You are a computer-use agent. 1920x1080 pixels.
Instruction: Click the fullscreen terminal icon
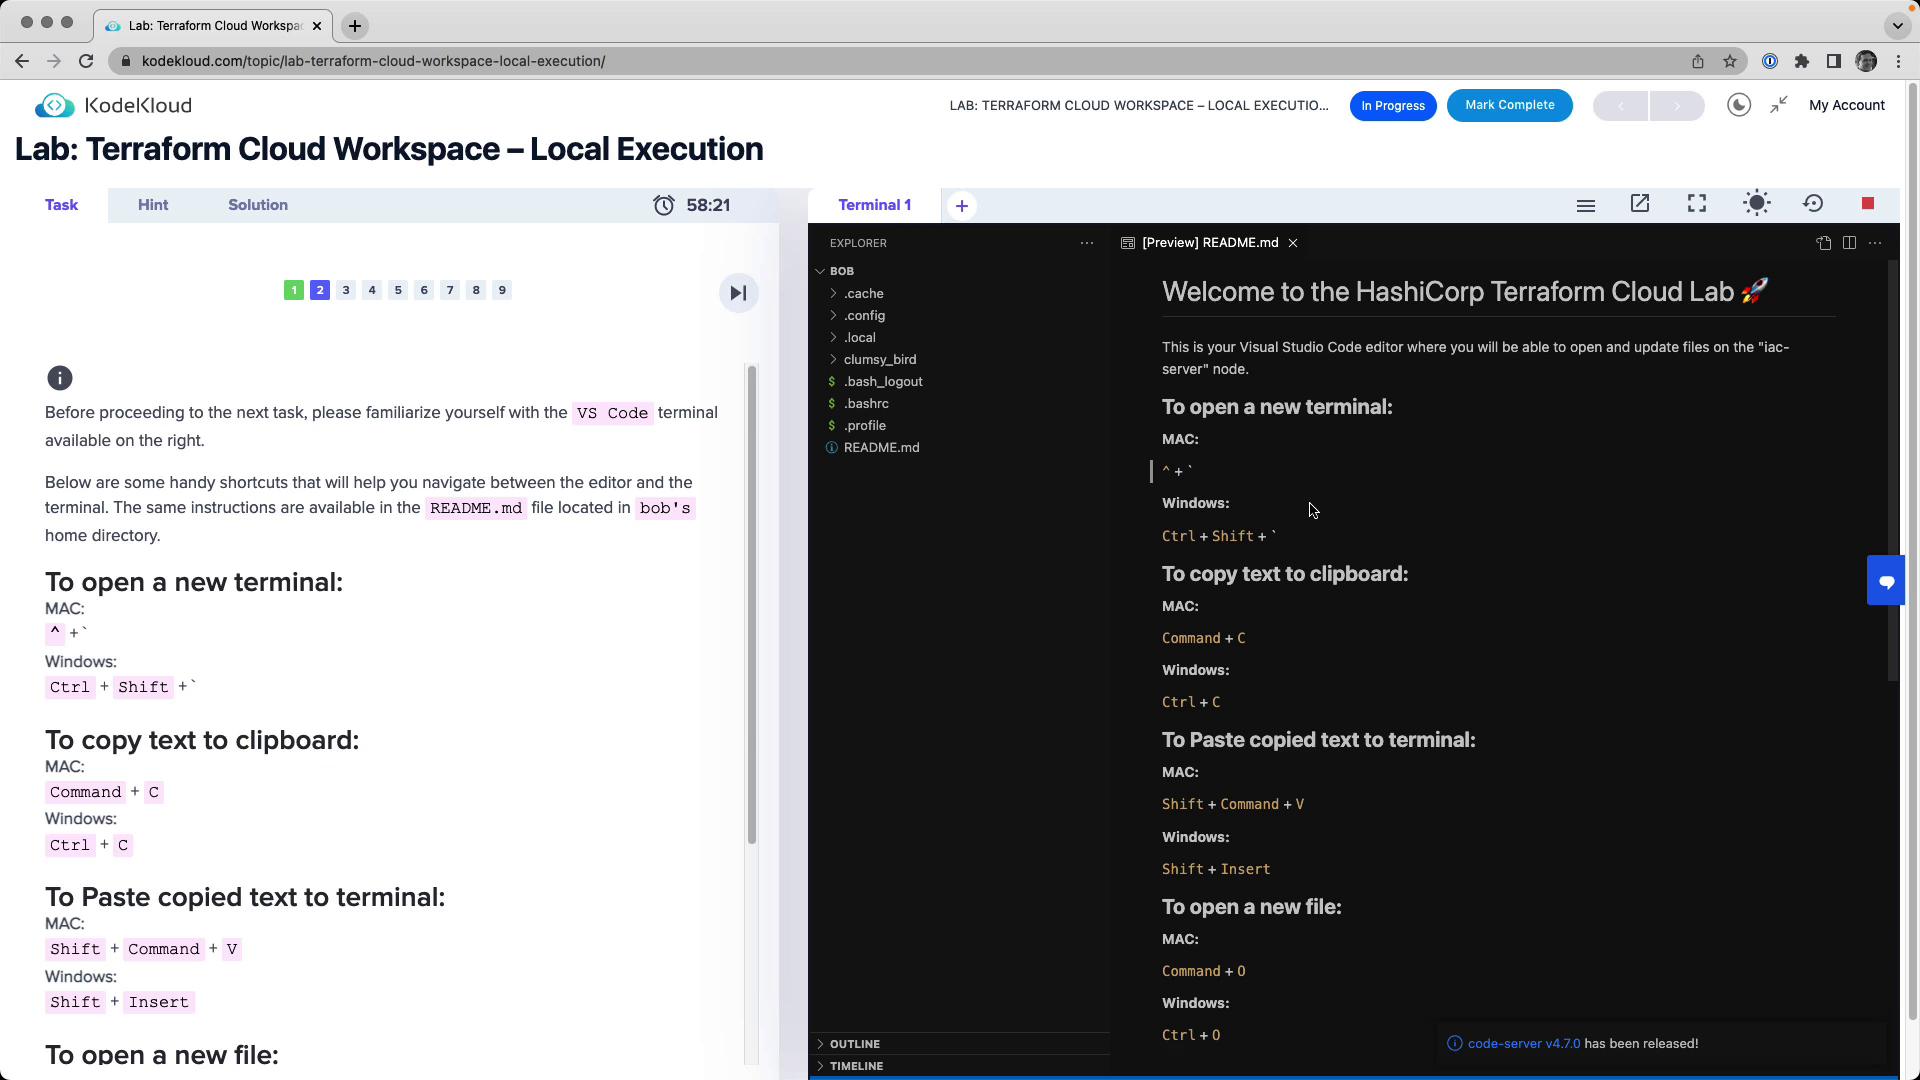coord(1697,204)
